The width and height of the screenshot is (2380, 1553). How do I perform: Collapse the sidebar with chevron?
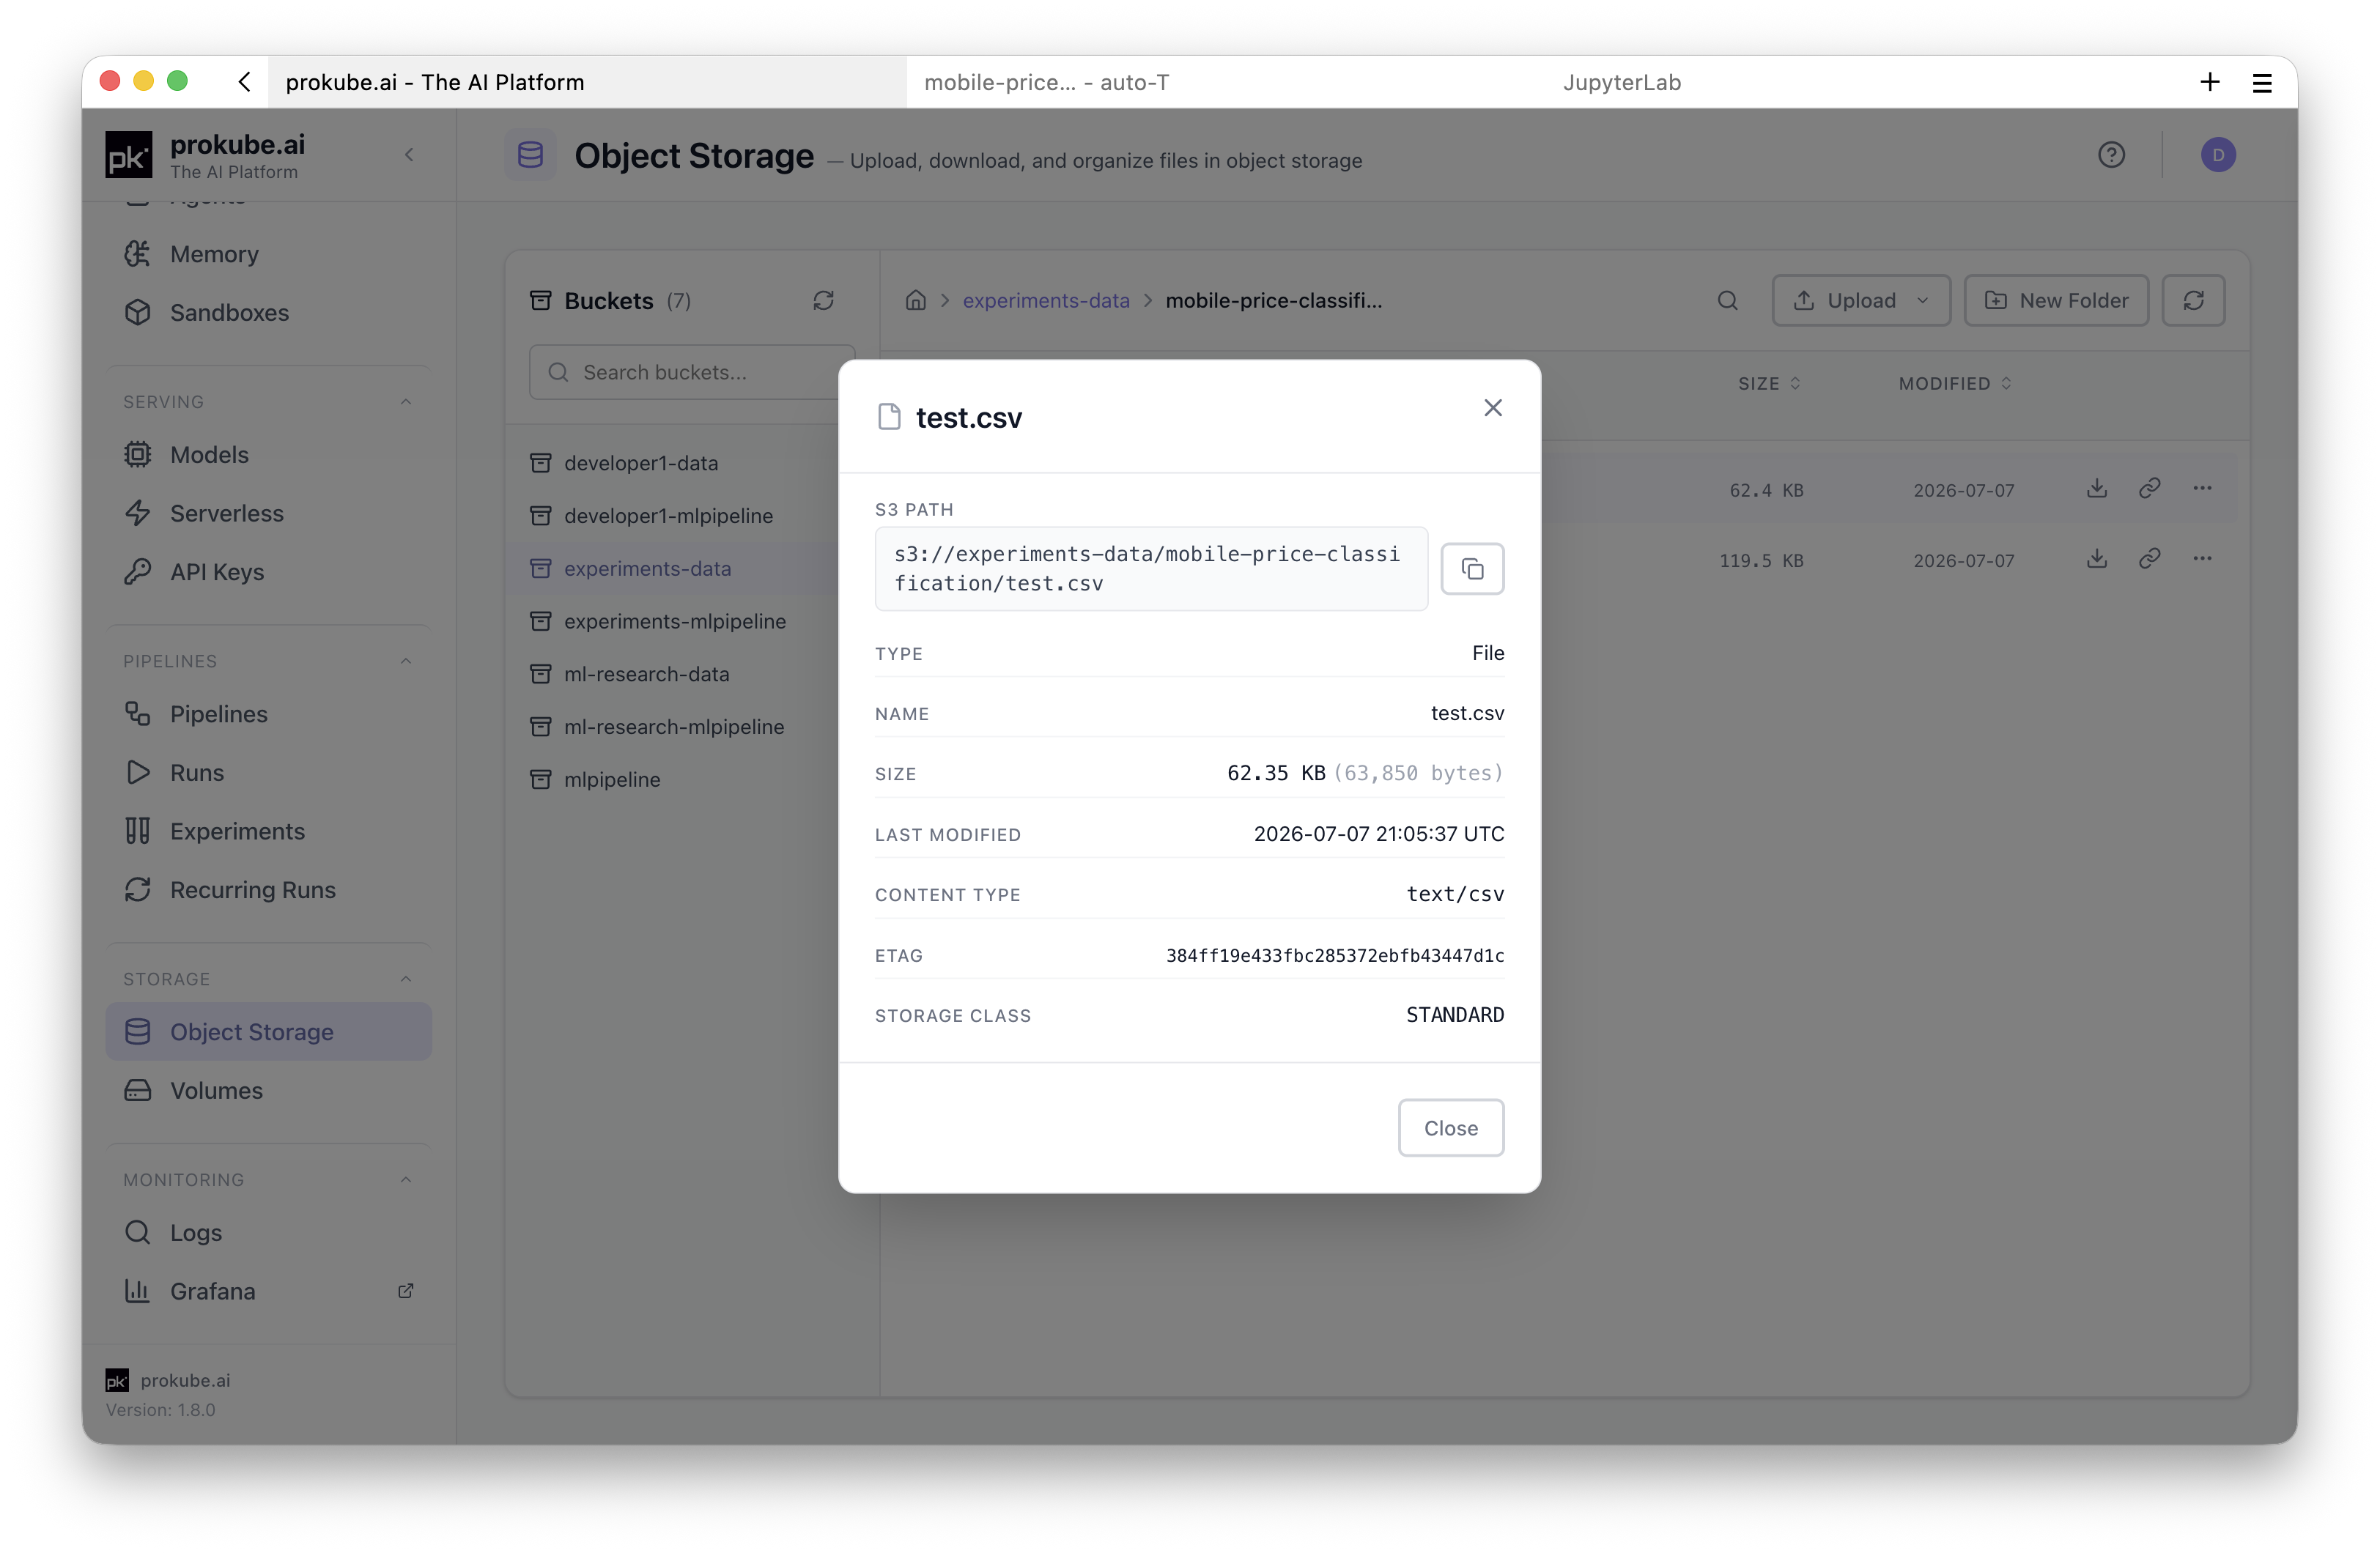[x=409, y=155]
